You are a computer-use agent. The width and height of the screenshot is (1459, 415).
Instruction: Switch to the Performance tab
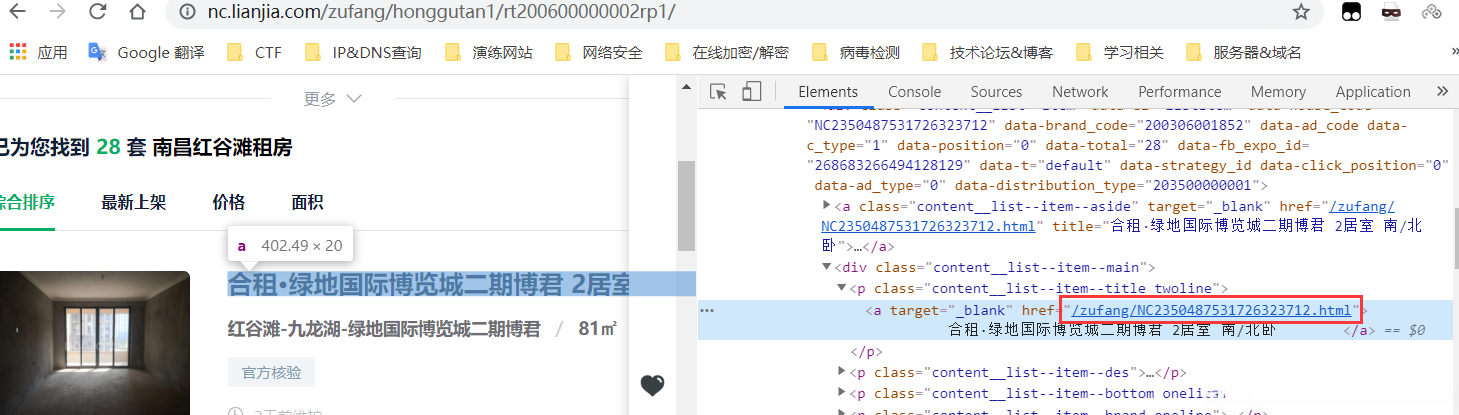point(1180,92)
